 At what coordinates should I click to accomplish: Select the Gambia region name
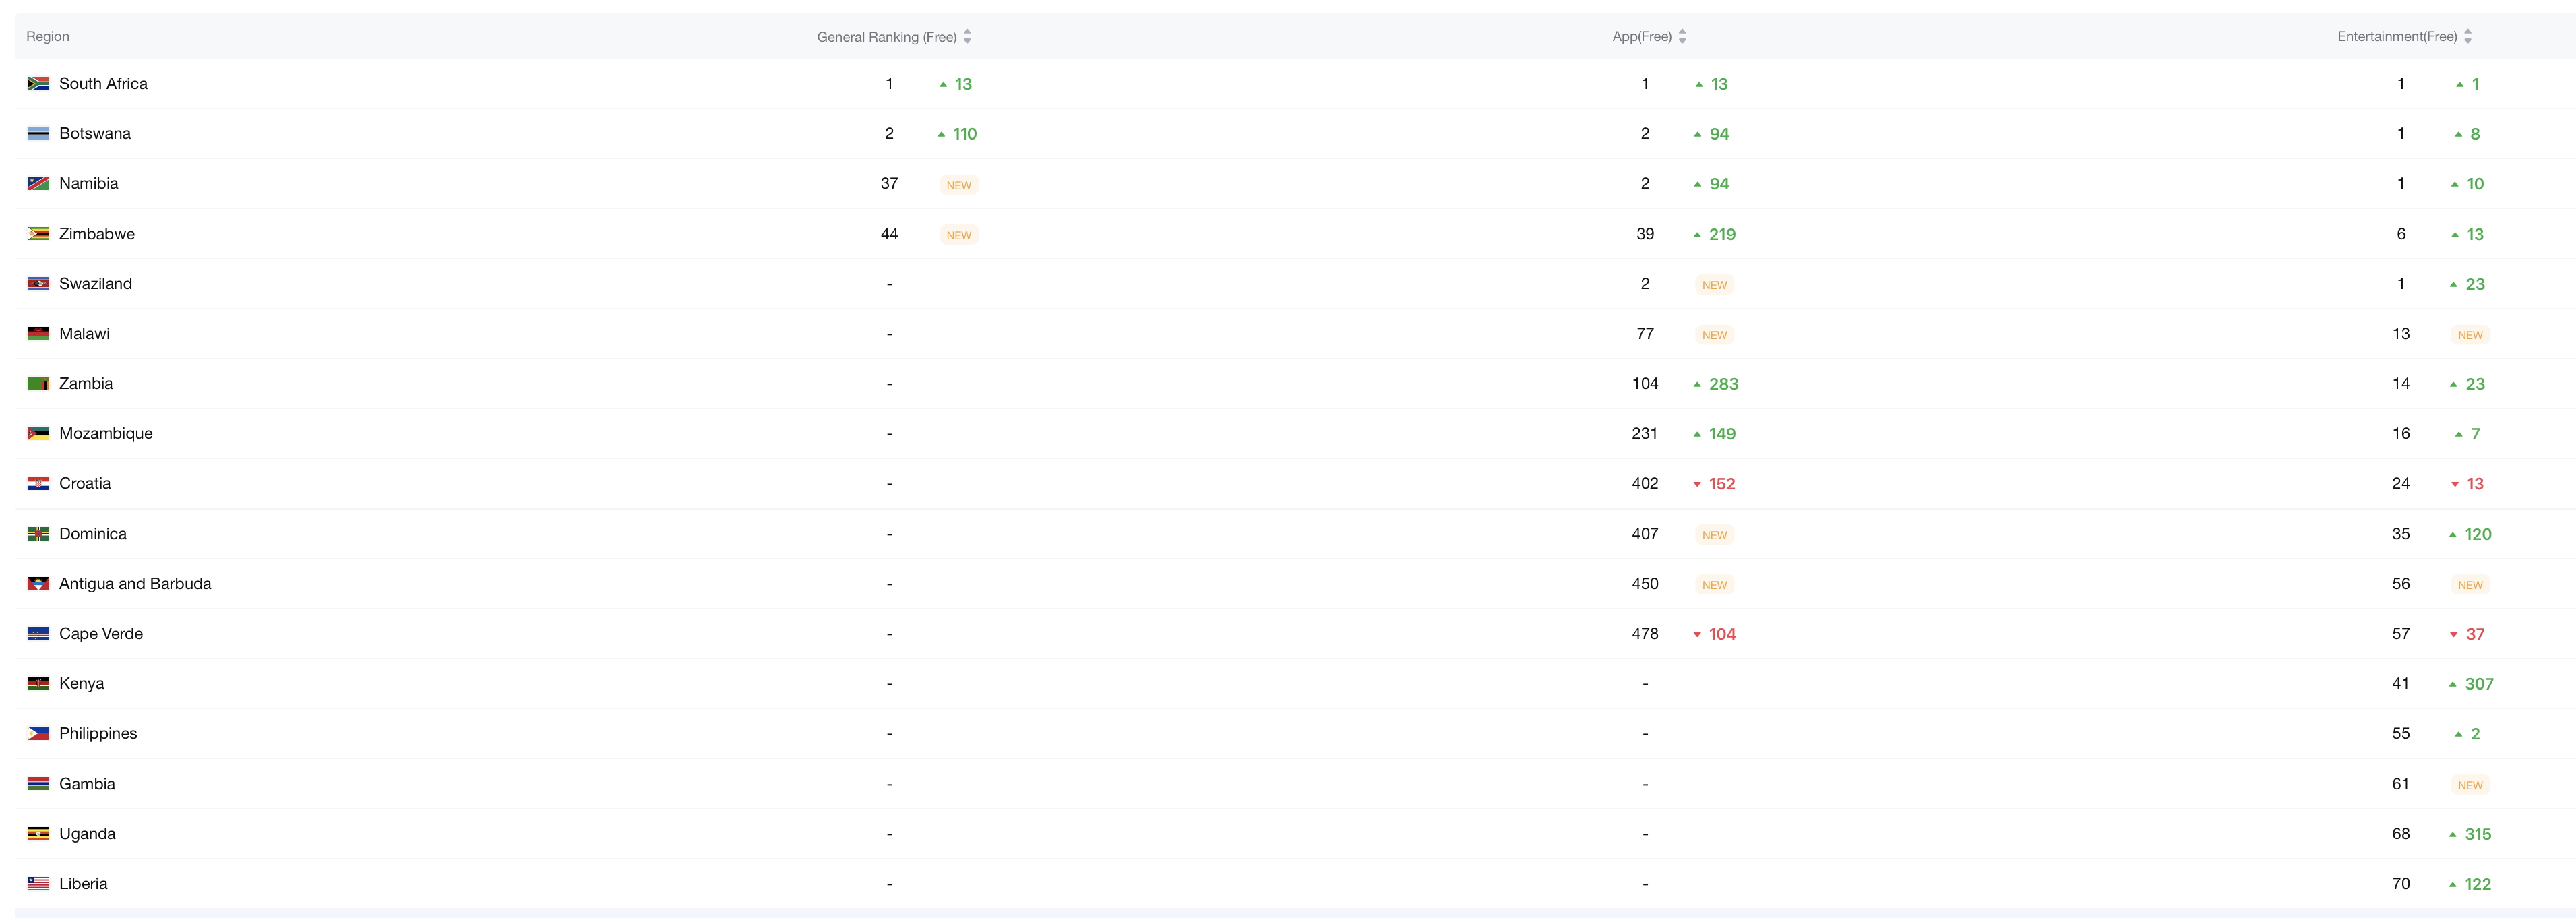(x=87, y=784)
